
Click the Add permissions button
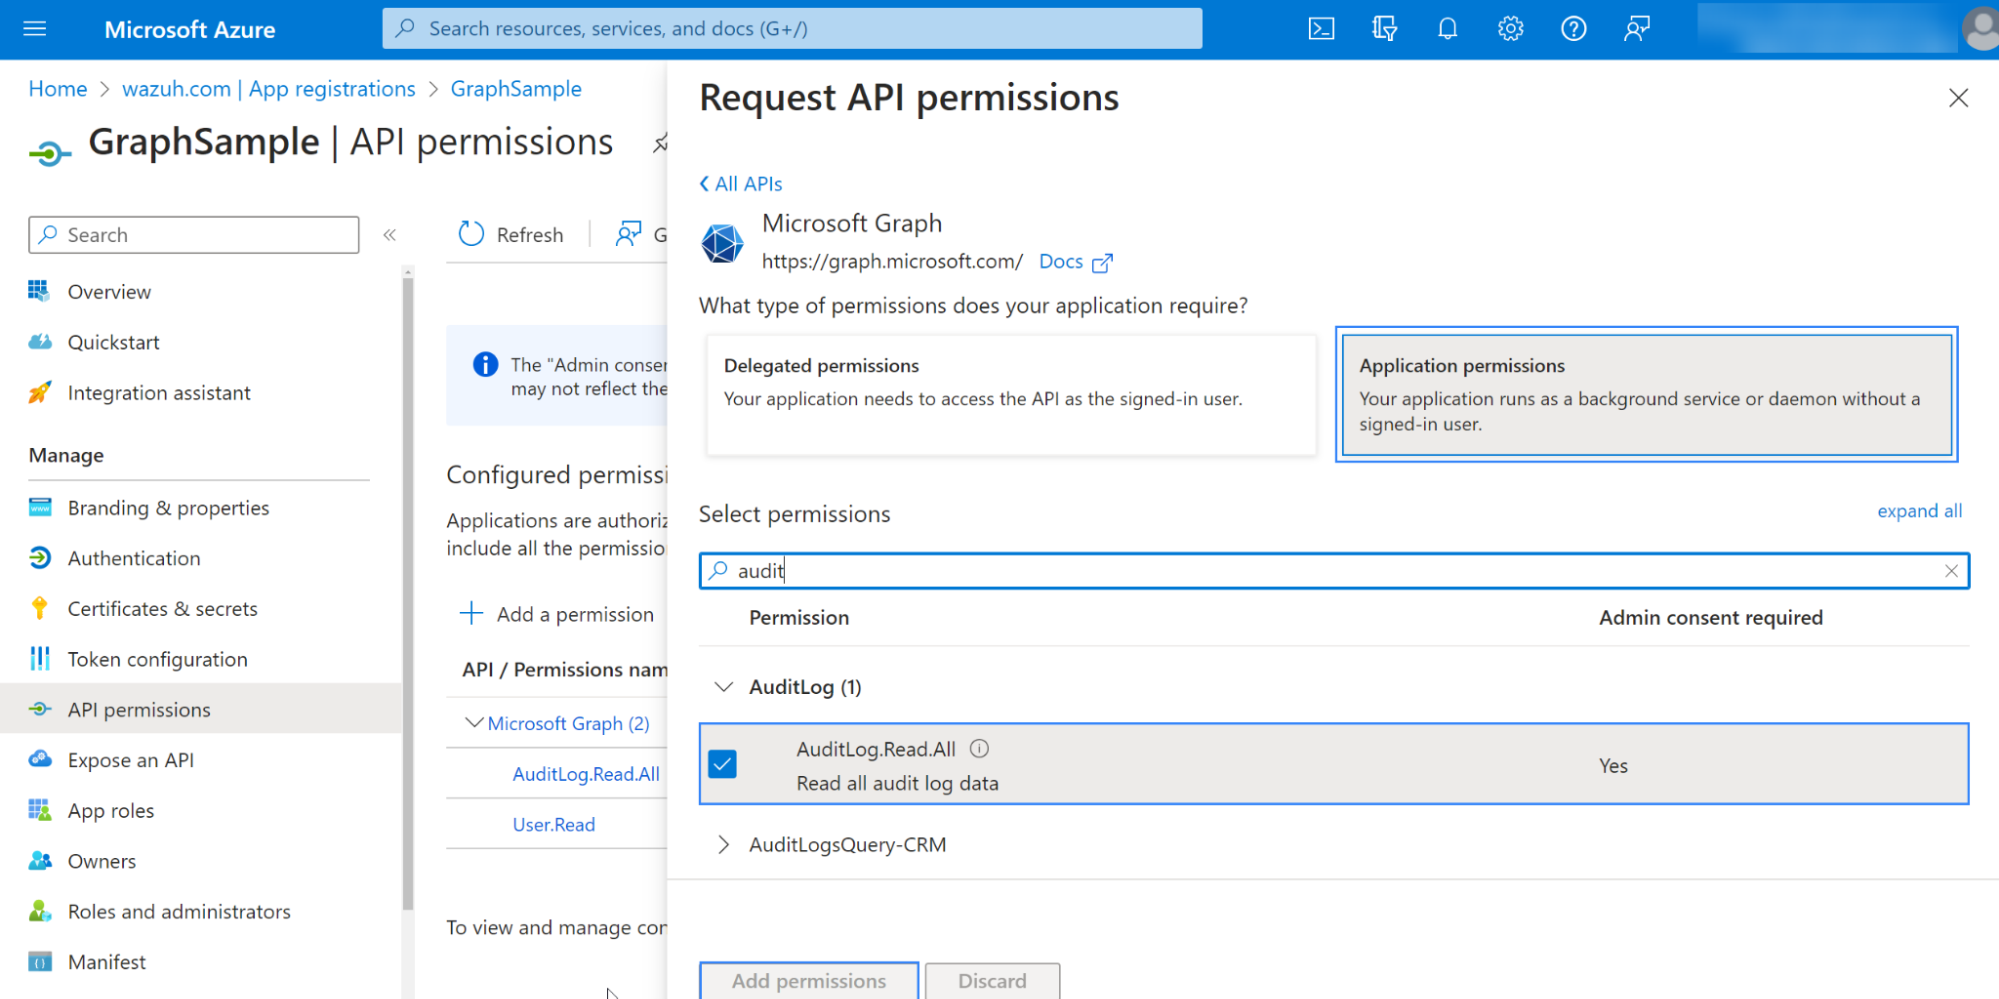(x=808, y=981)
